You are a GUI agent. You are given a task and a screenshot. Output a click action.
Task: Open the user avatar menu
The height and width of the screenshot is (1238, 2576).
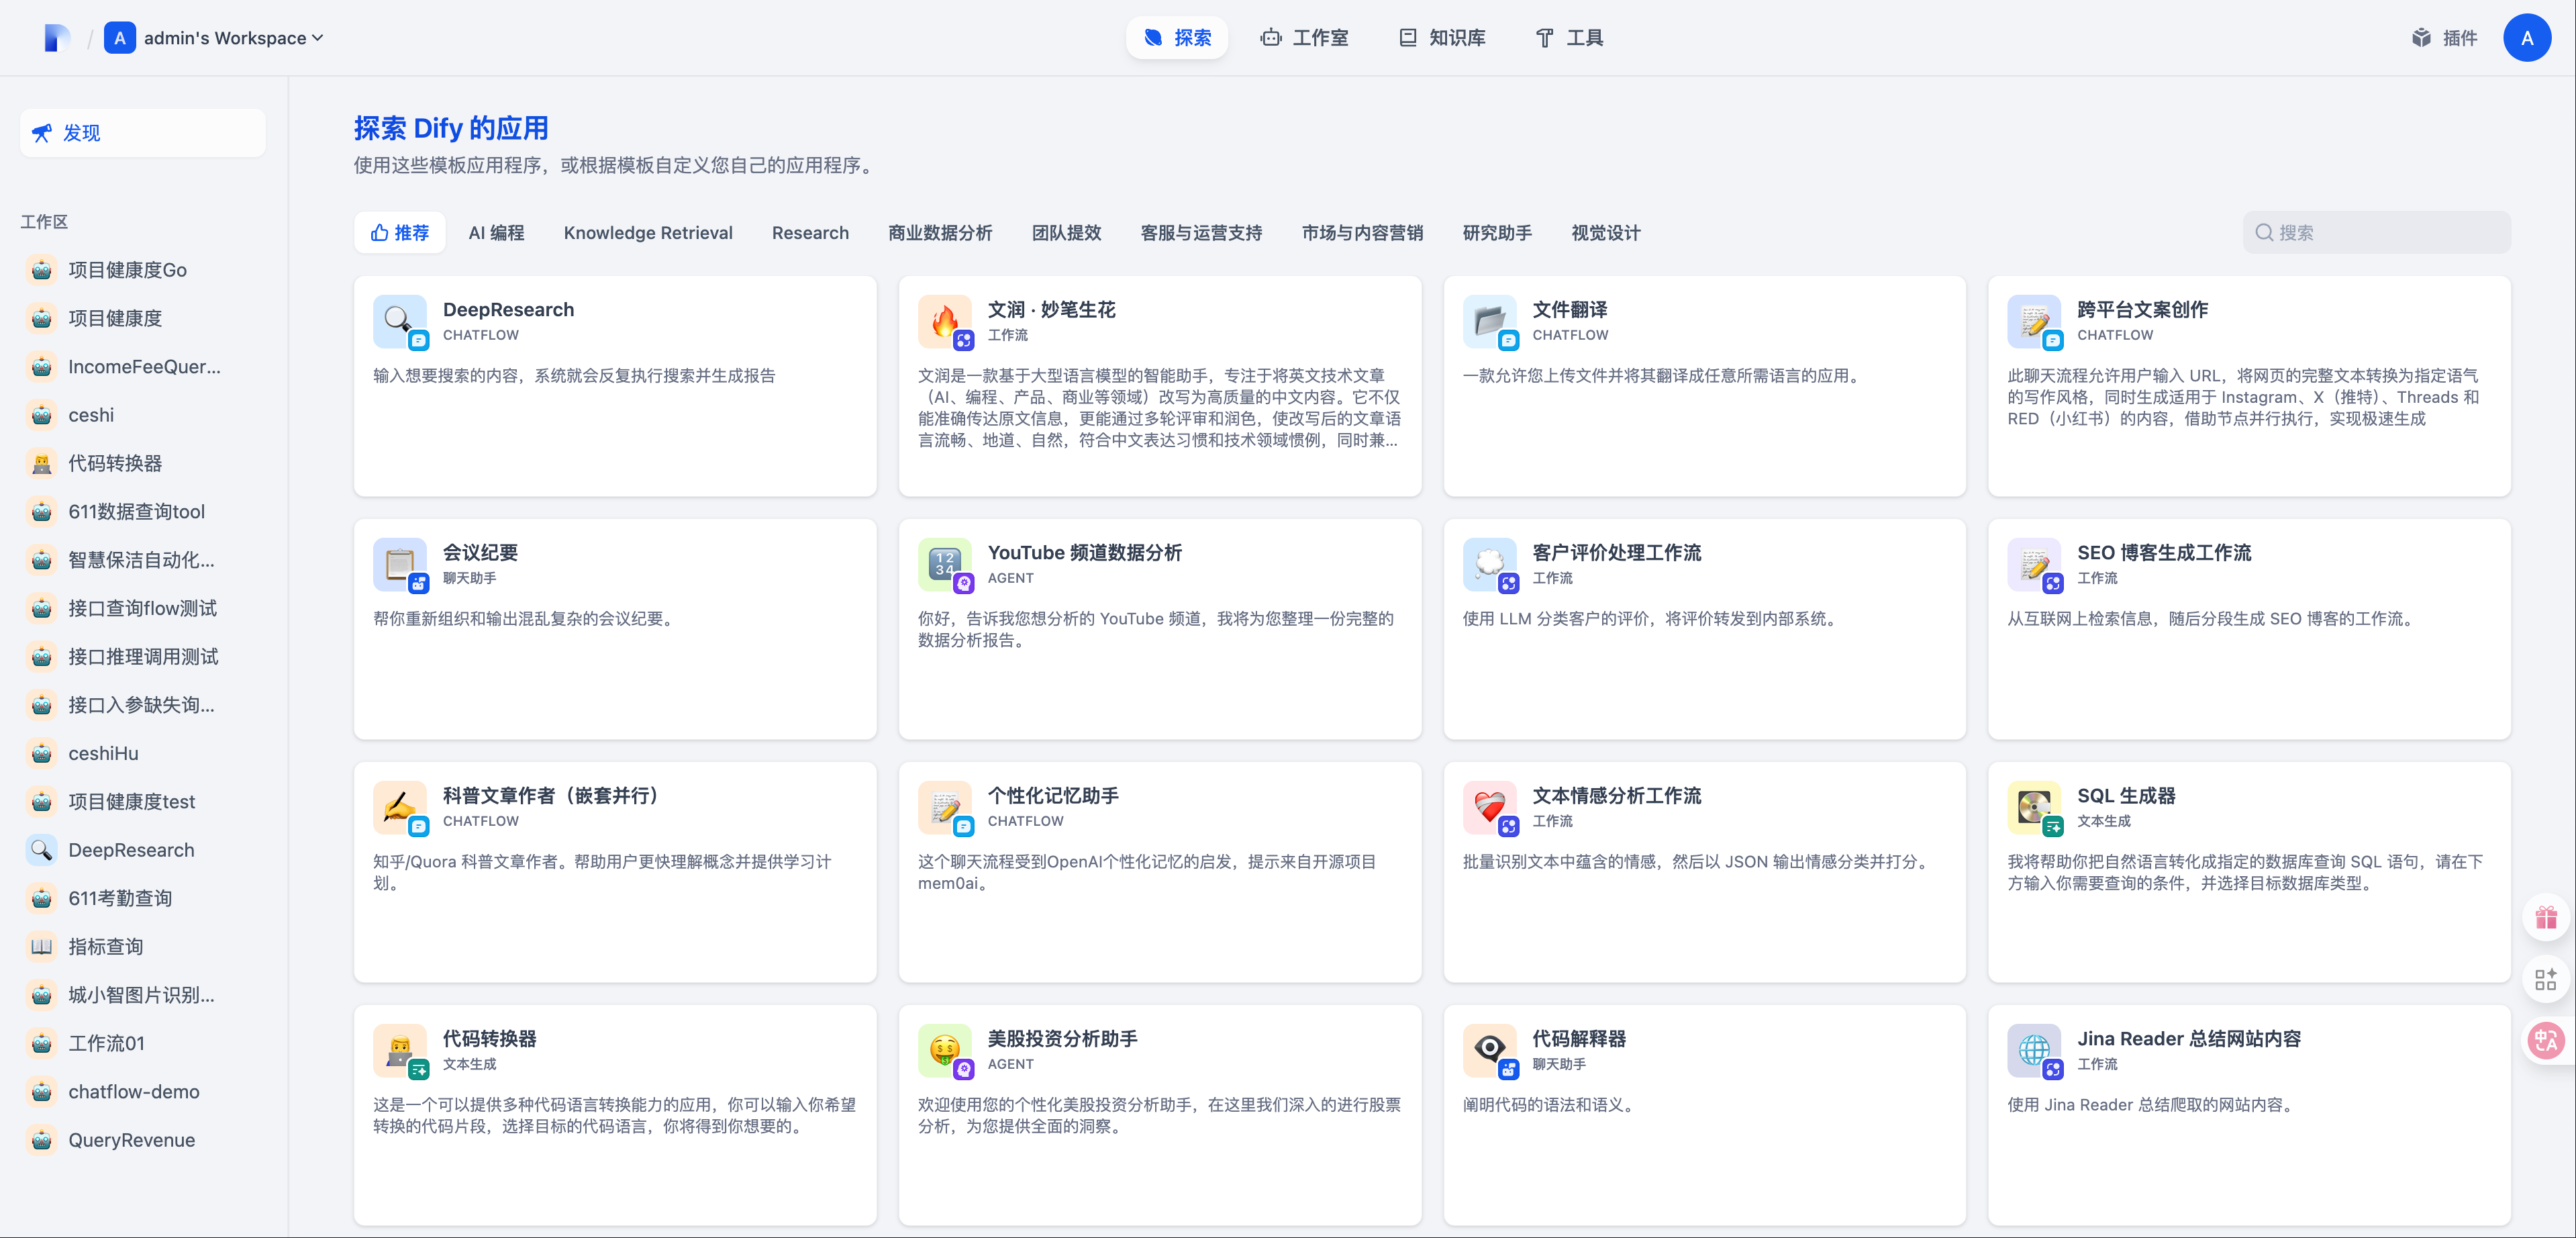click(x=2527, y=38)
